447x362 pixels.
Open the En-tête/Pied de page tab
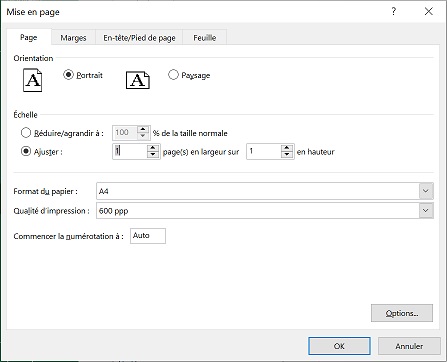tap(139, 38)
